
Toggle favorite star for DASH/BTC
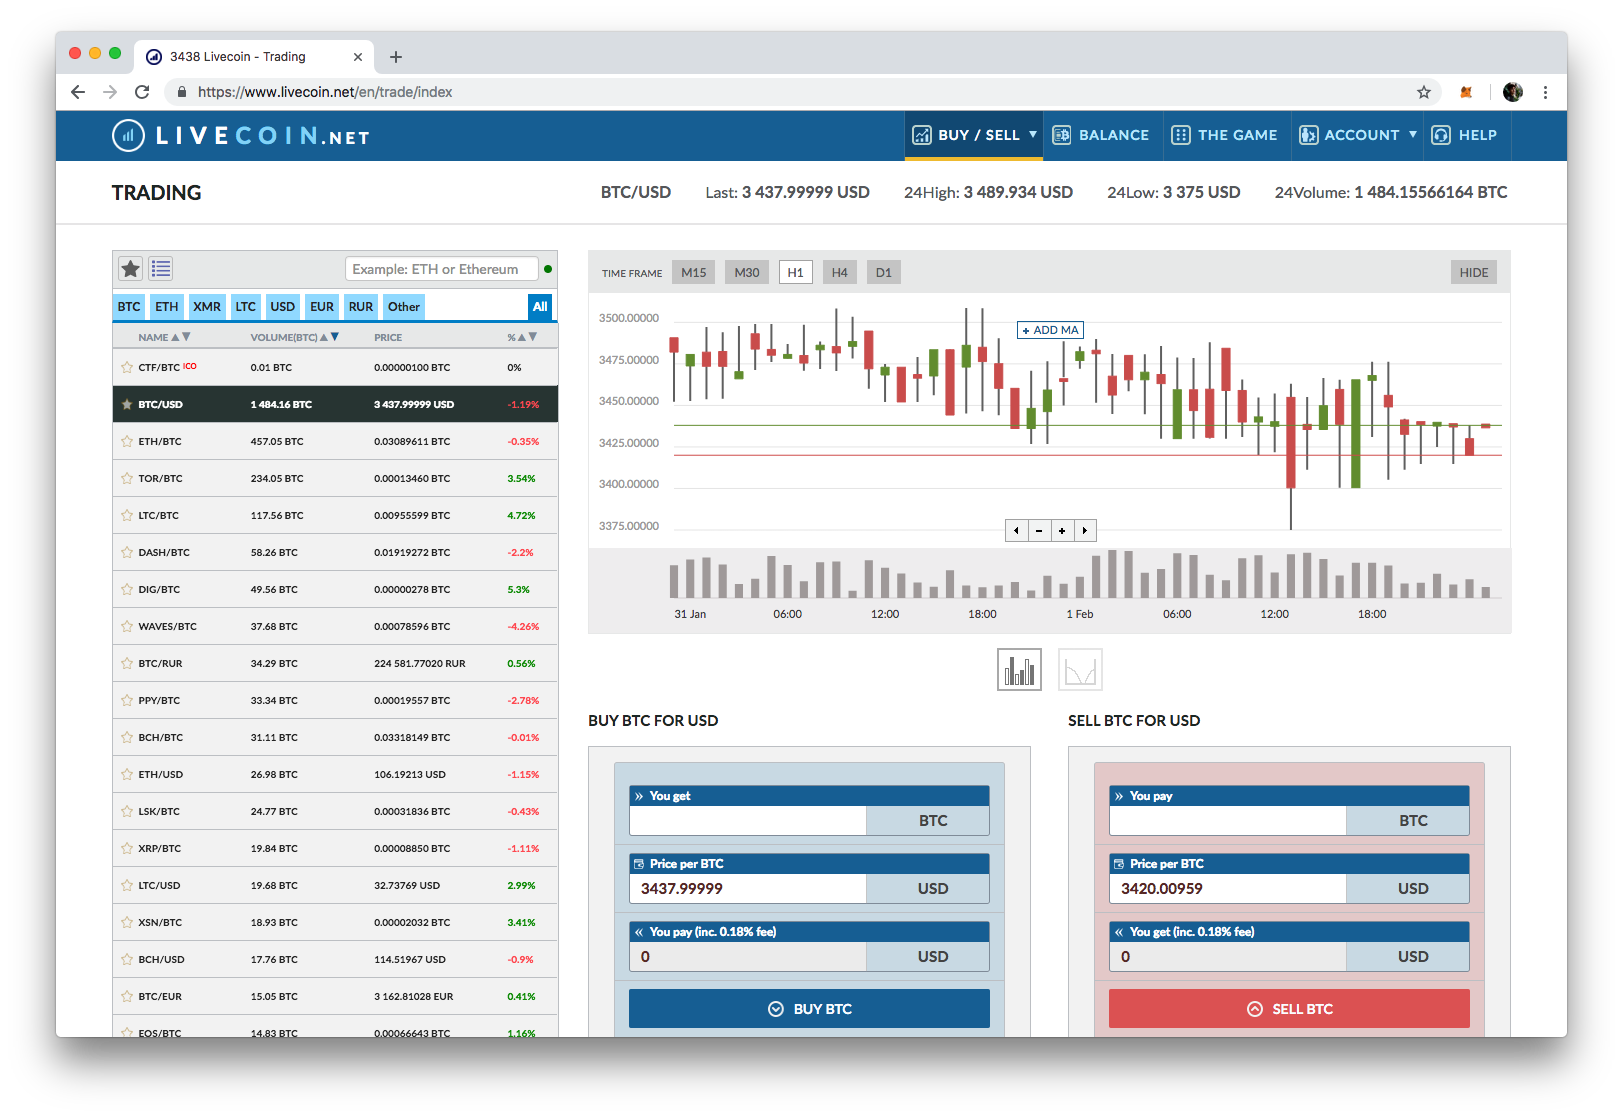pyautogui.click(x=127, y=552)
